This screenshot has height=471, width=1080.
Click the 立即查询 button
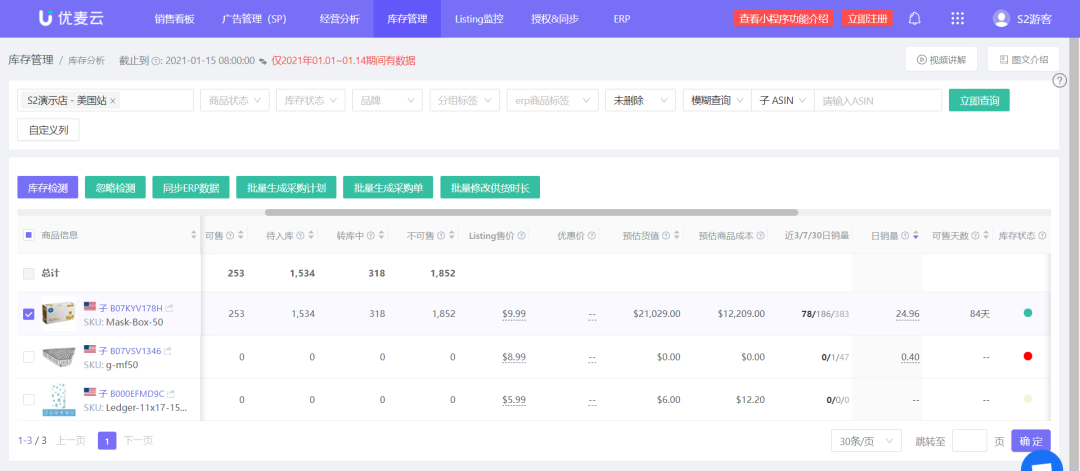point(978,101)
